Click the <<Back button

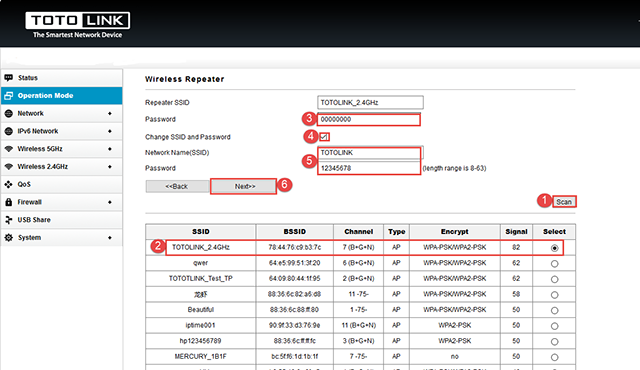pyautogui.click(x=177, y=186)
